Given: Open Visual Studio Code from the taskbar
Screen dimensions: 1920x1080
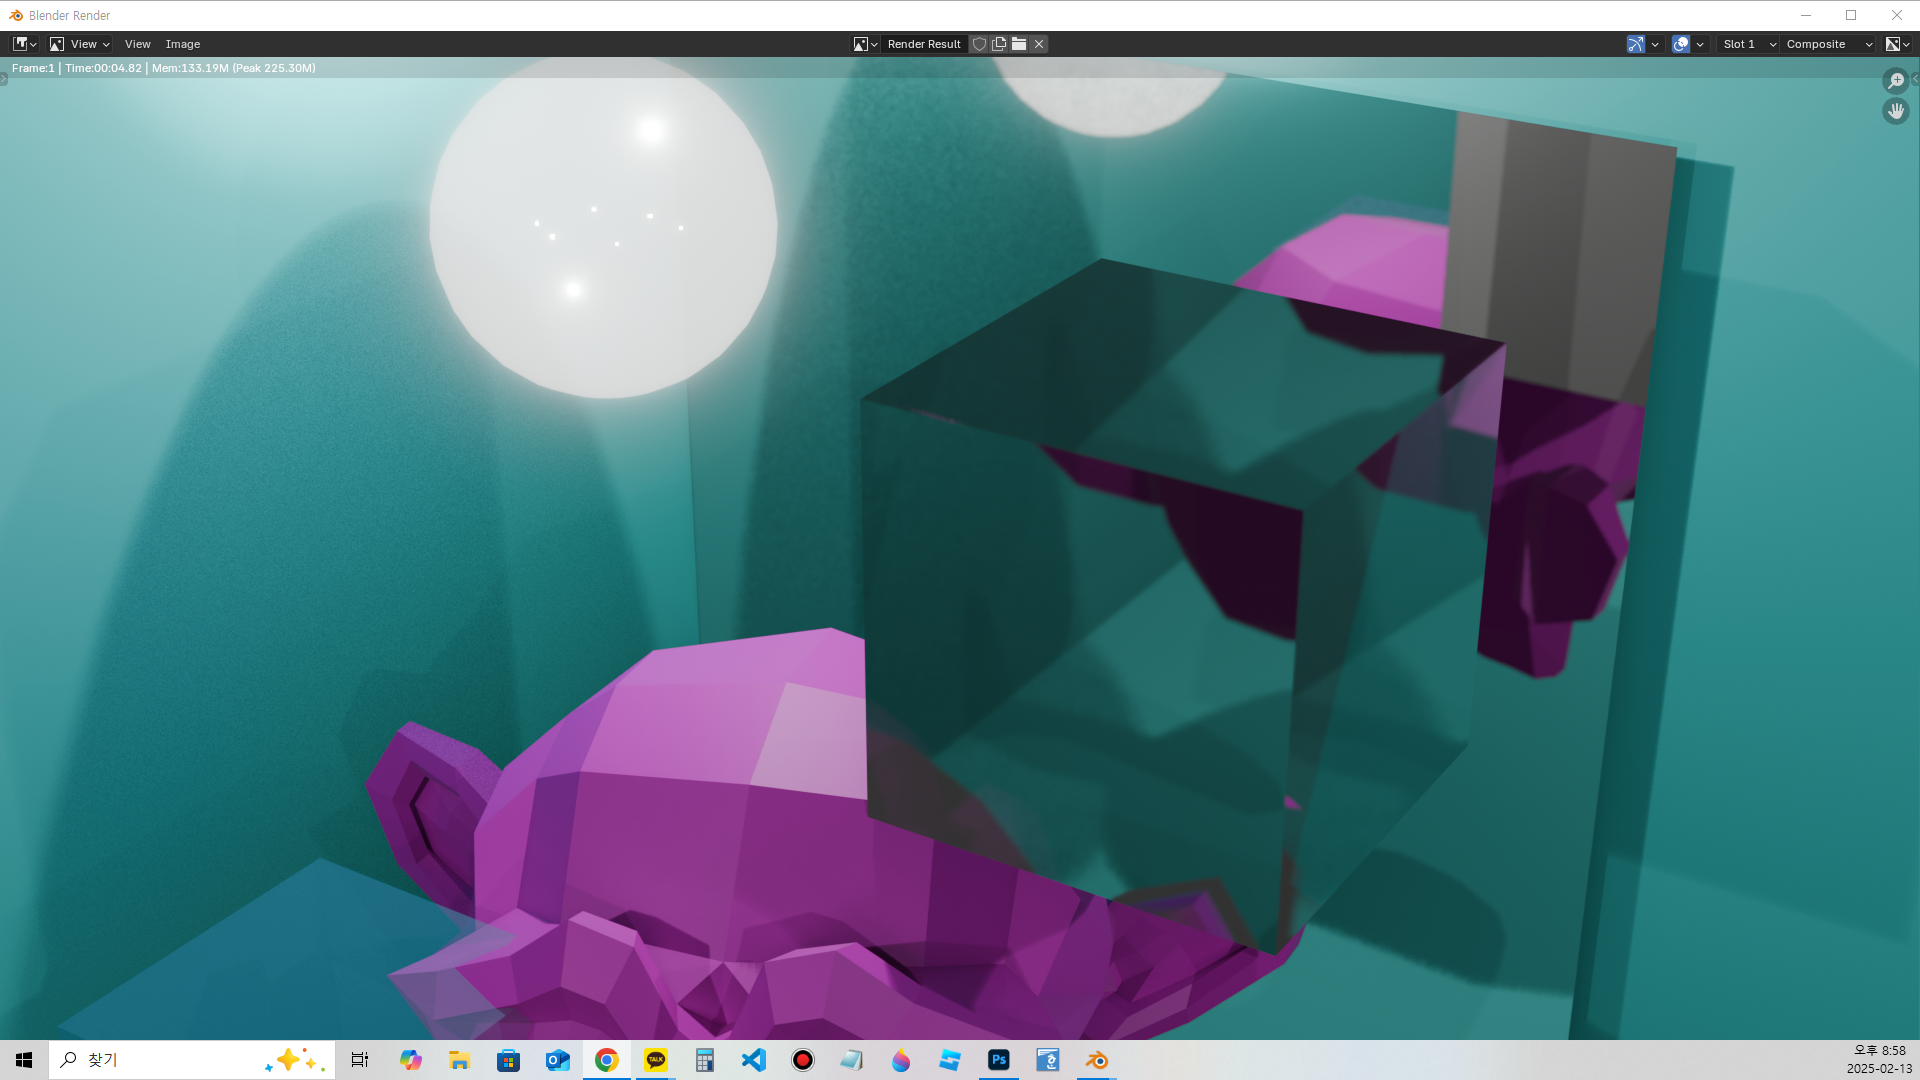Looking at the screenshot, I should pos(753,1060).
